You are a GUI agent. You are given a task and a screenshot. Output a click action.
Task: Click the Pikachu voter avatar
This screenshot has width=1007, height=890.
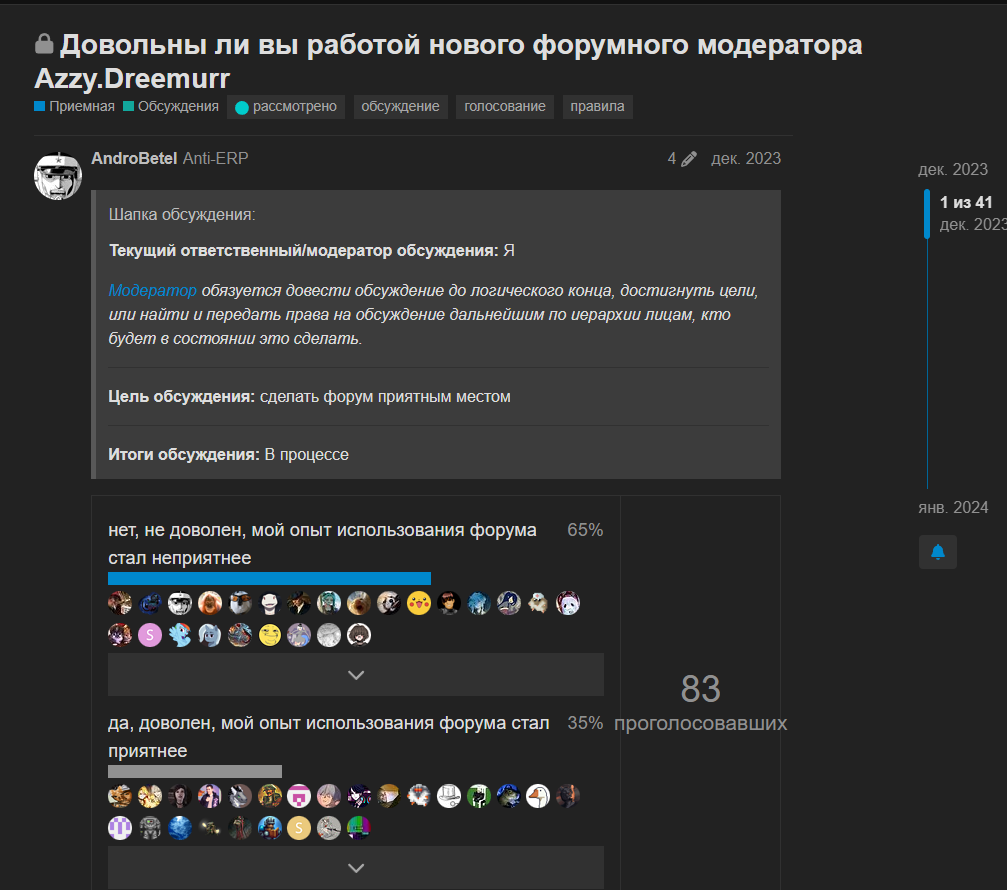(x=419, y=602)
